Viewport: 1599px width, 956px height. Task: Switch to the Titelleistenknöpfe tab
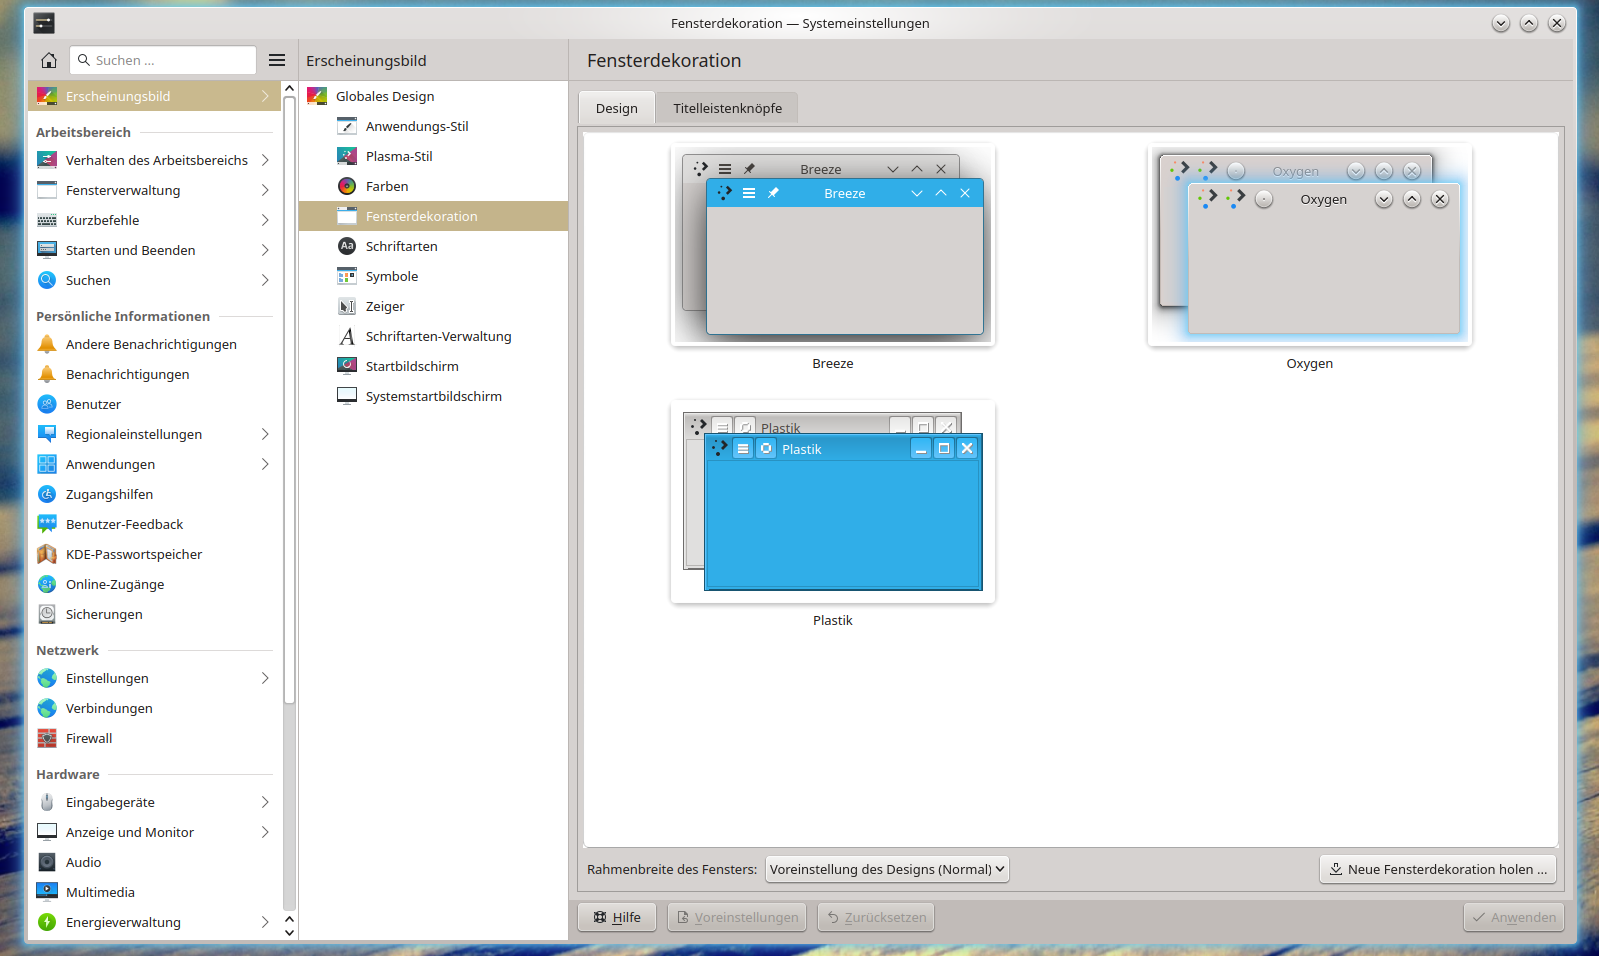pyautogui.click(x=727, y=108)
